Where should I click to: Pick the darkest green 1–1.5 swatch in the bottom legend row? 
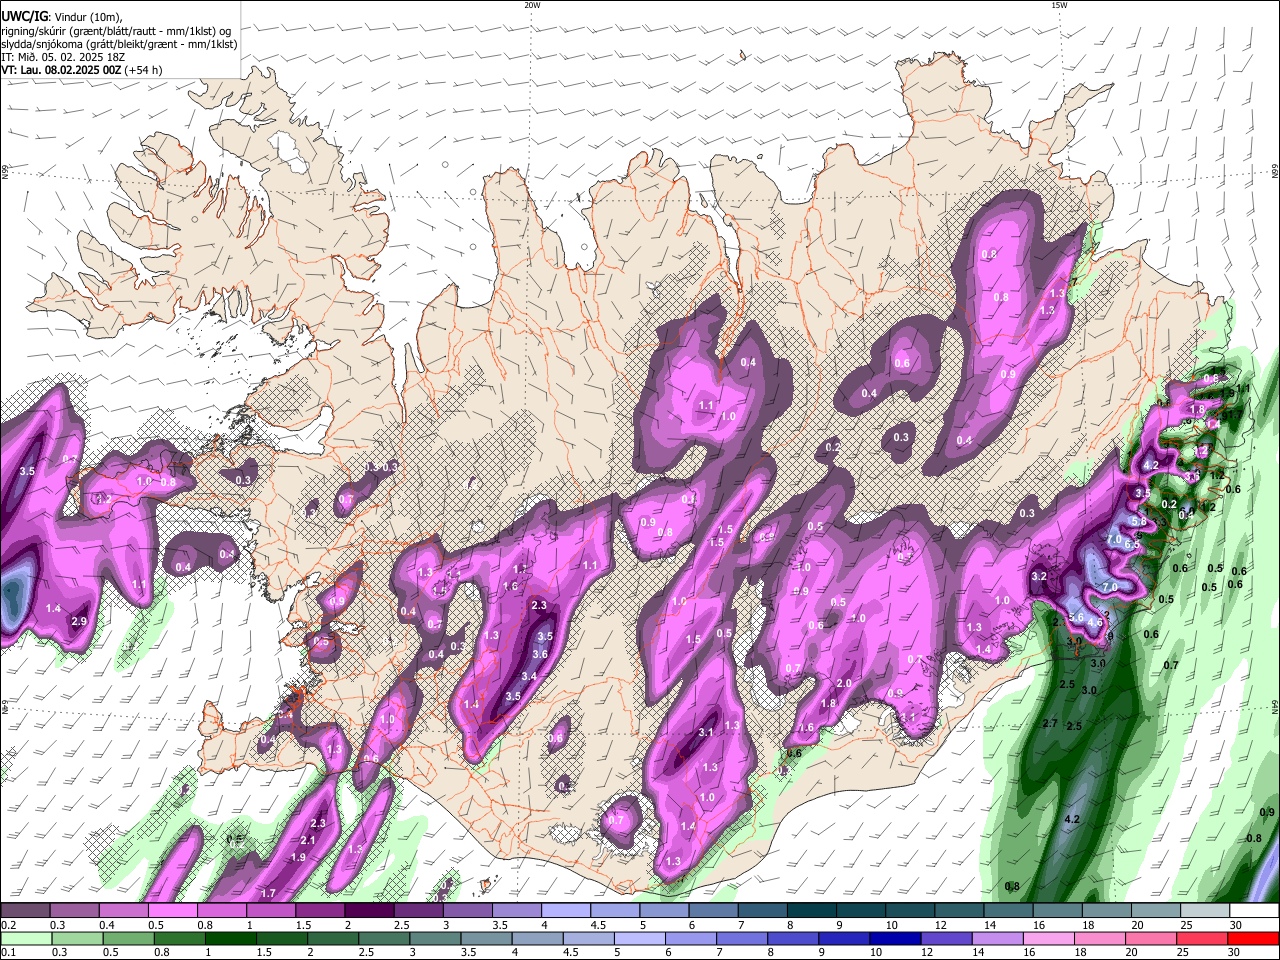(x=231, y=939)
